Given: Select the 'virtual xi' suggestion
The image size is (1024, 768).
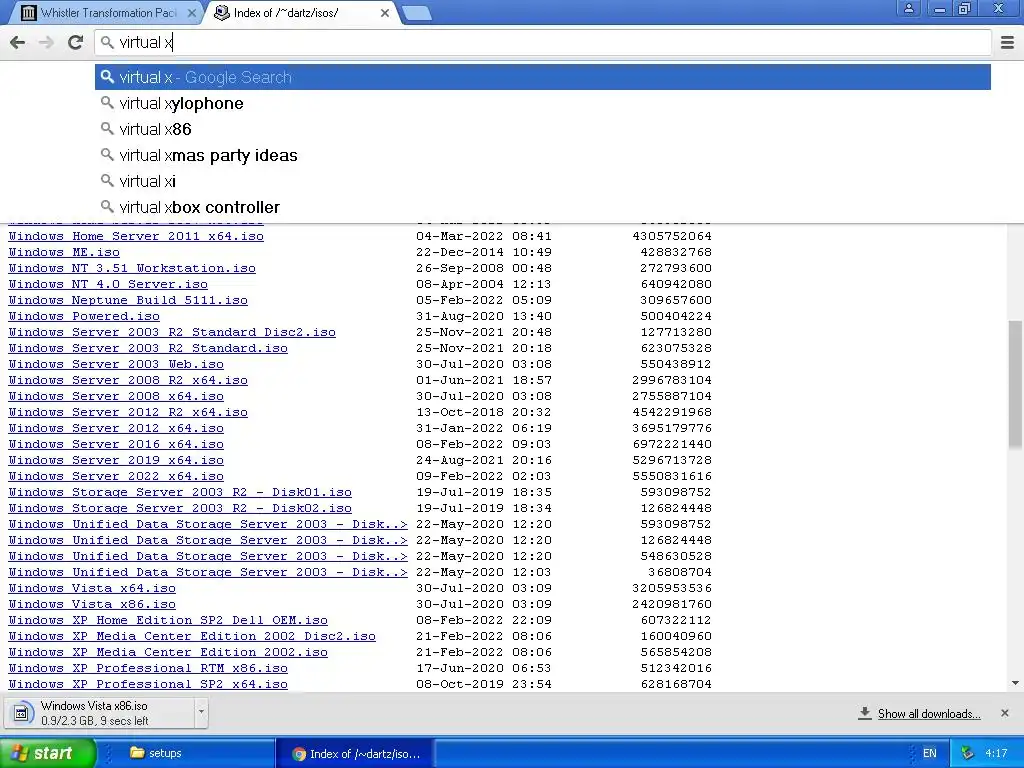Looking at the screenshot, I should 543,181.
